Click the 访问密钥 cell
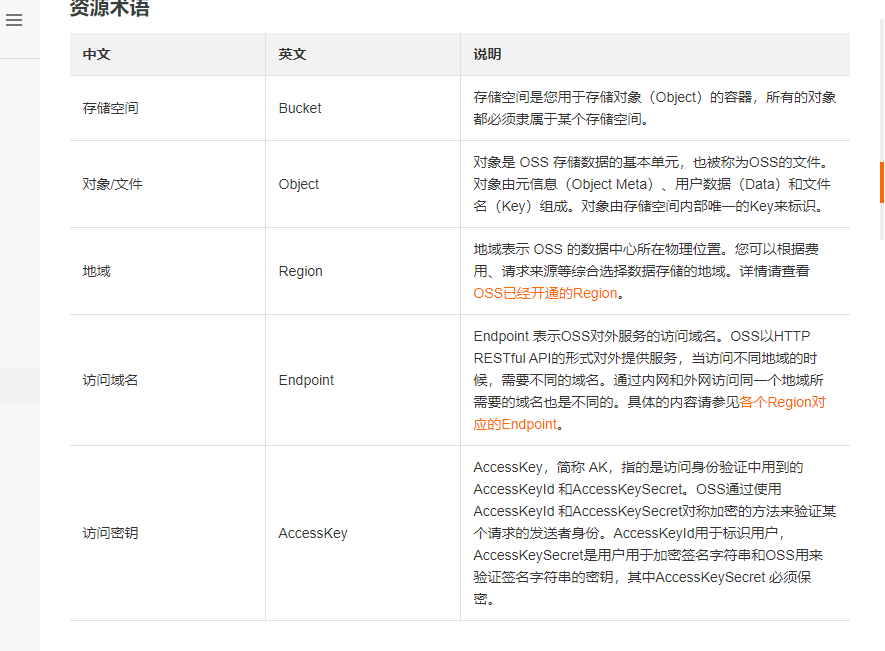The image size is (885, 651). tap(168, 534)
